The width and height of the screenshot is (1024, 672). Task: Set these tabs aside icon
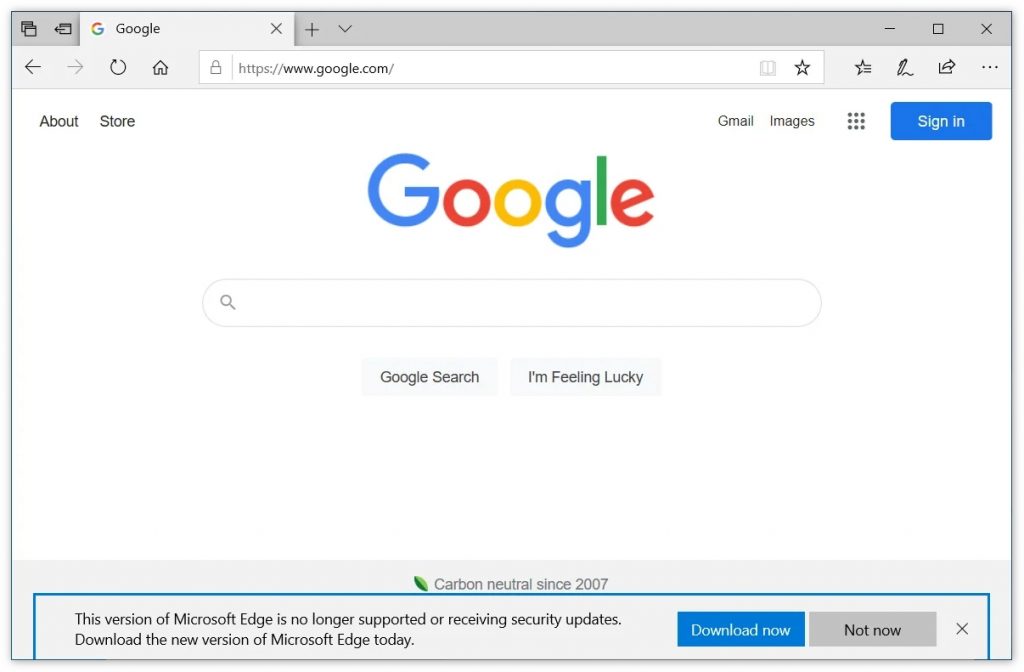(x=63, y=29)
